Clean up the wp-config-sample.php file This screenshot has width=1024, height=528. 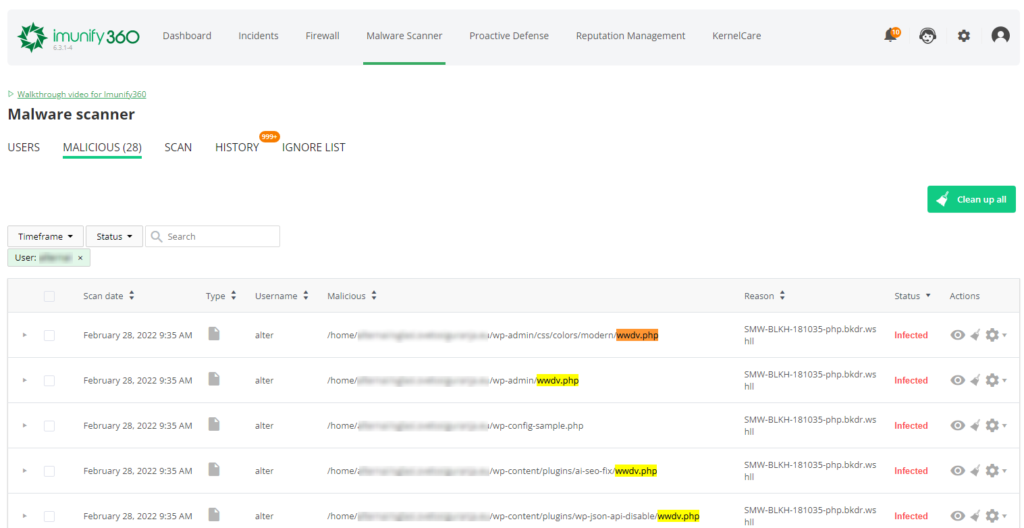[975, 425]
